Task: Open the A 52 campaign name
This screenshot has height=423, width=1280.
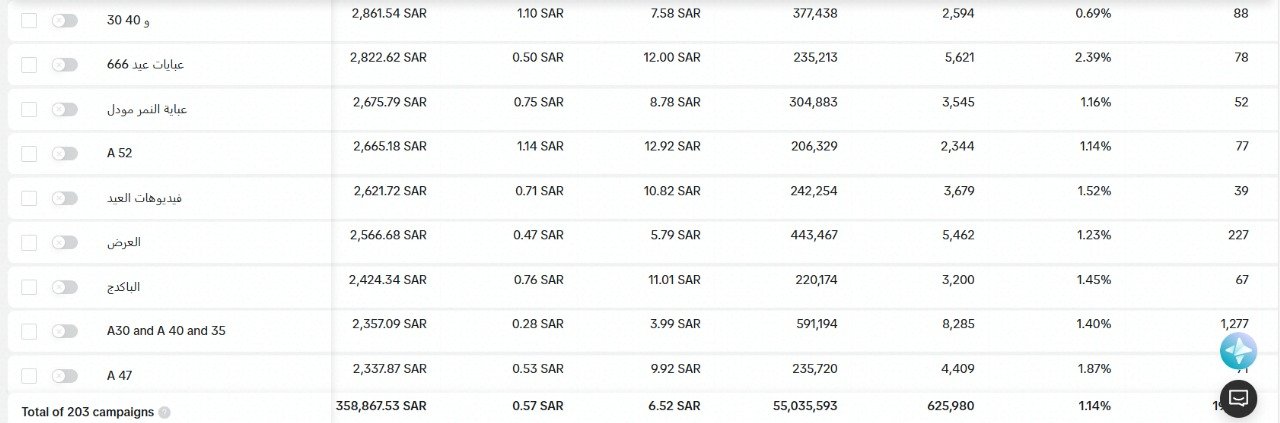Action: pyautogui.click(x=120, y=153)
